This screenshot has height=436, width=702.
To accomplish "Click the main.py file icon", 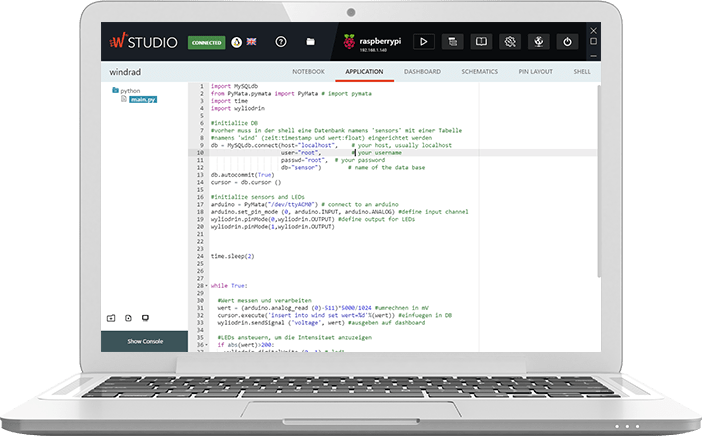I will 124,99.
